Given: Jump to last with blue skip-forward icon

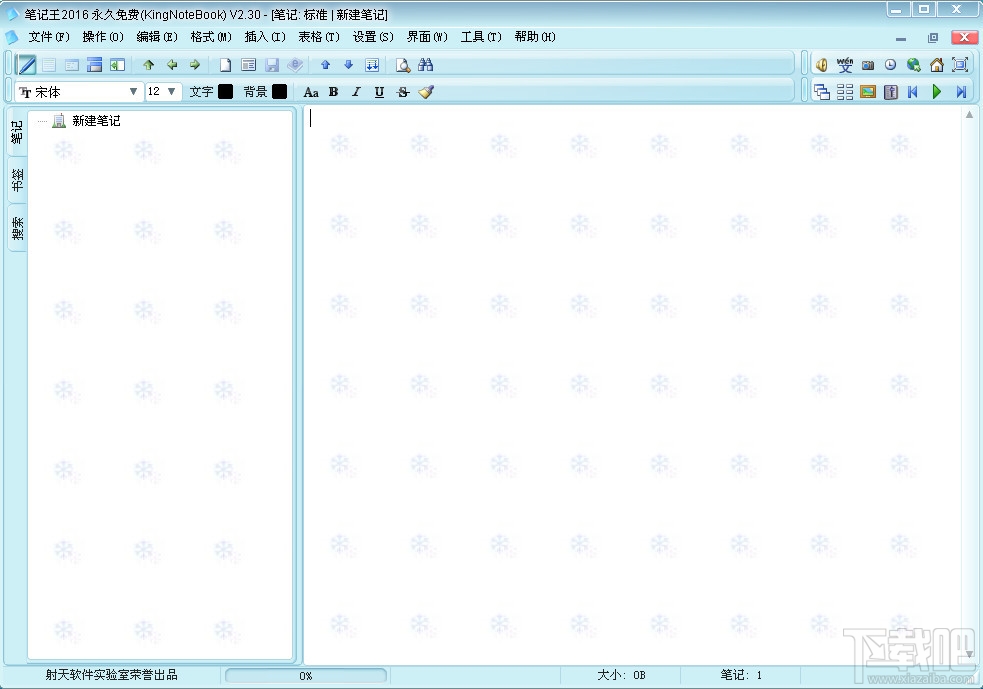Looking at the screenshot, I should (960, 92).
